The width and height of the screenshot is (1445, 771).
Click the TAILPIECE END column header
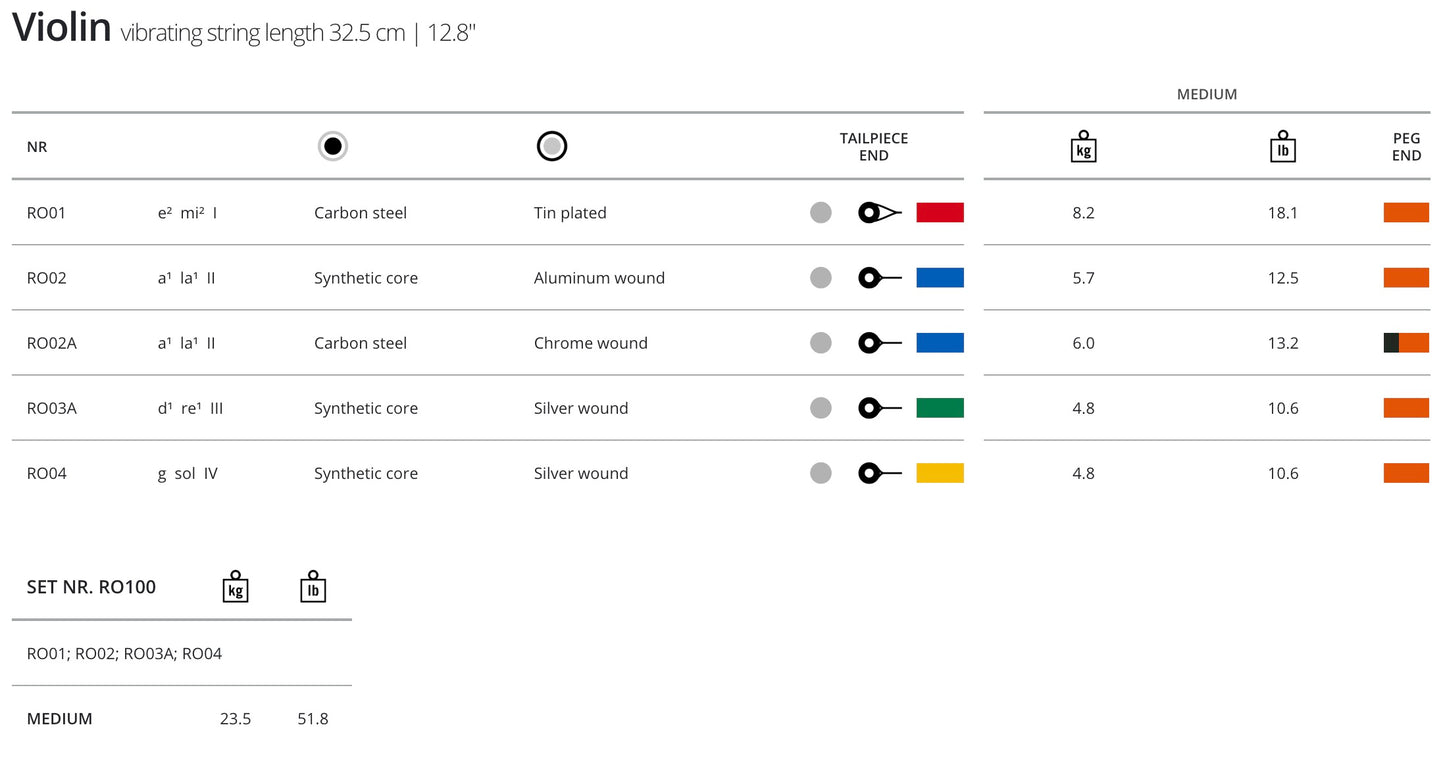[873, 147]
